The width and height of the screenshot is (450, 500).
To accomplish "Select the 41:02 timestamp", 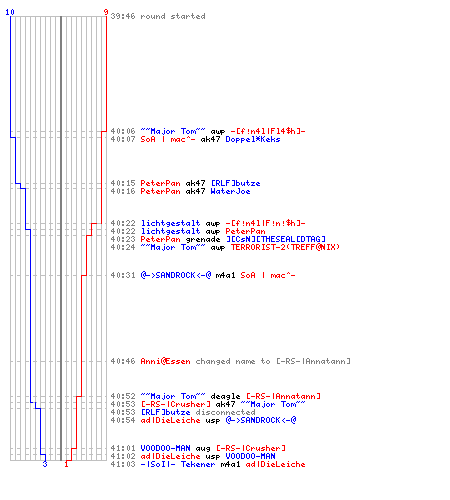I will 123,456.
